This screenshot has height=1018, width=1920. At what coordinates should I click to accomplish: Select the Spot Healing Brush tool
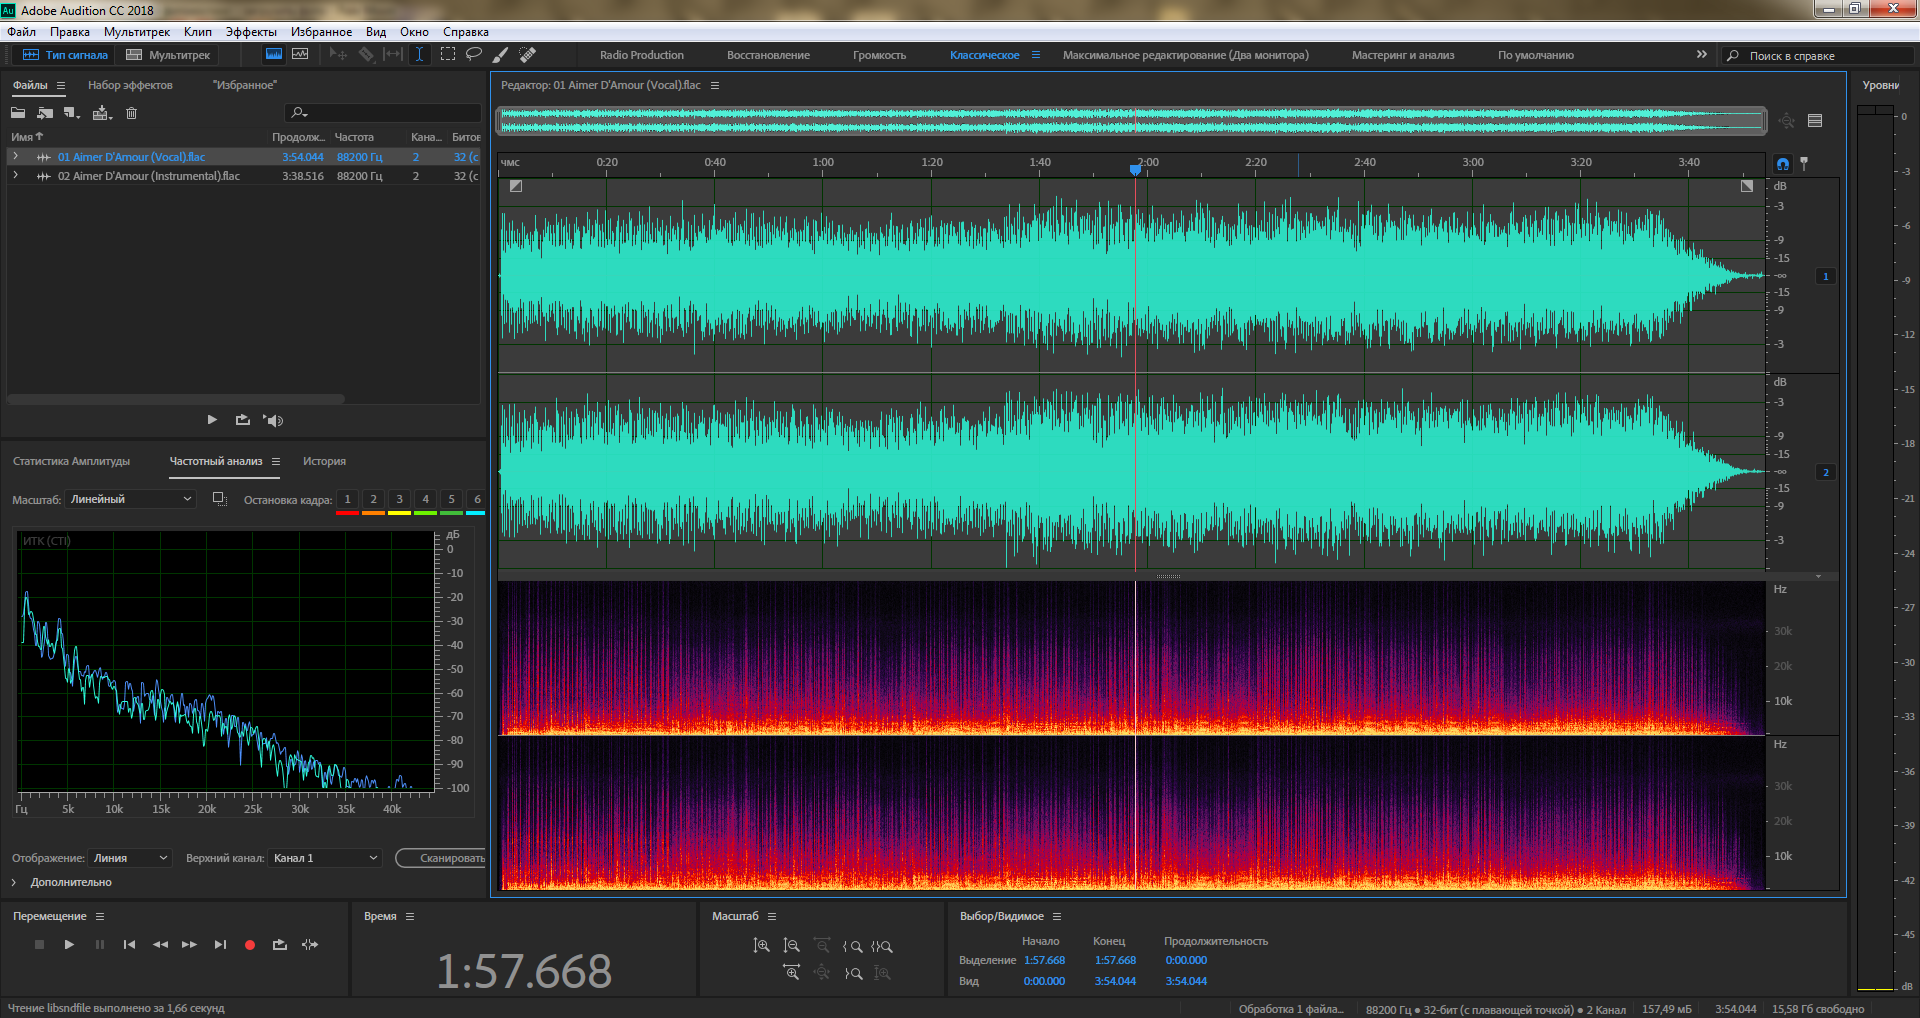tap(528, 55)
